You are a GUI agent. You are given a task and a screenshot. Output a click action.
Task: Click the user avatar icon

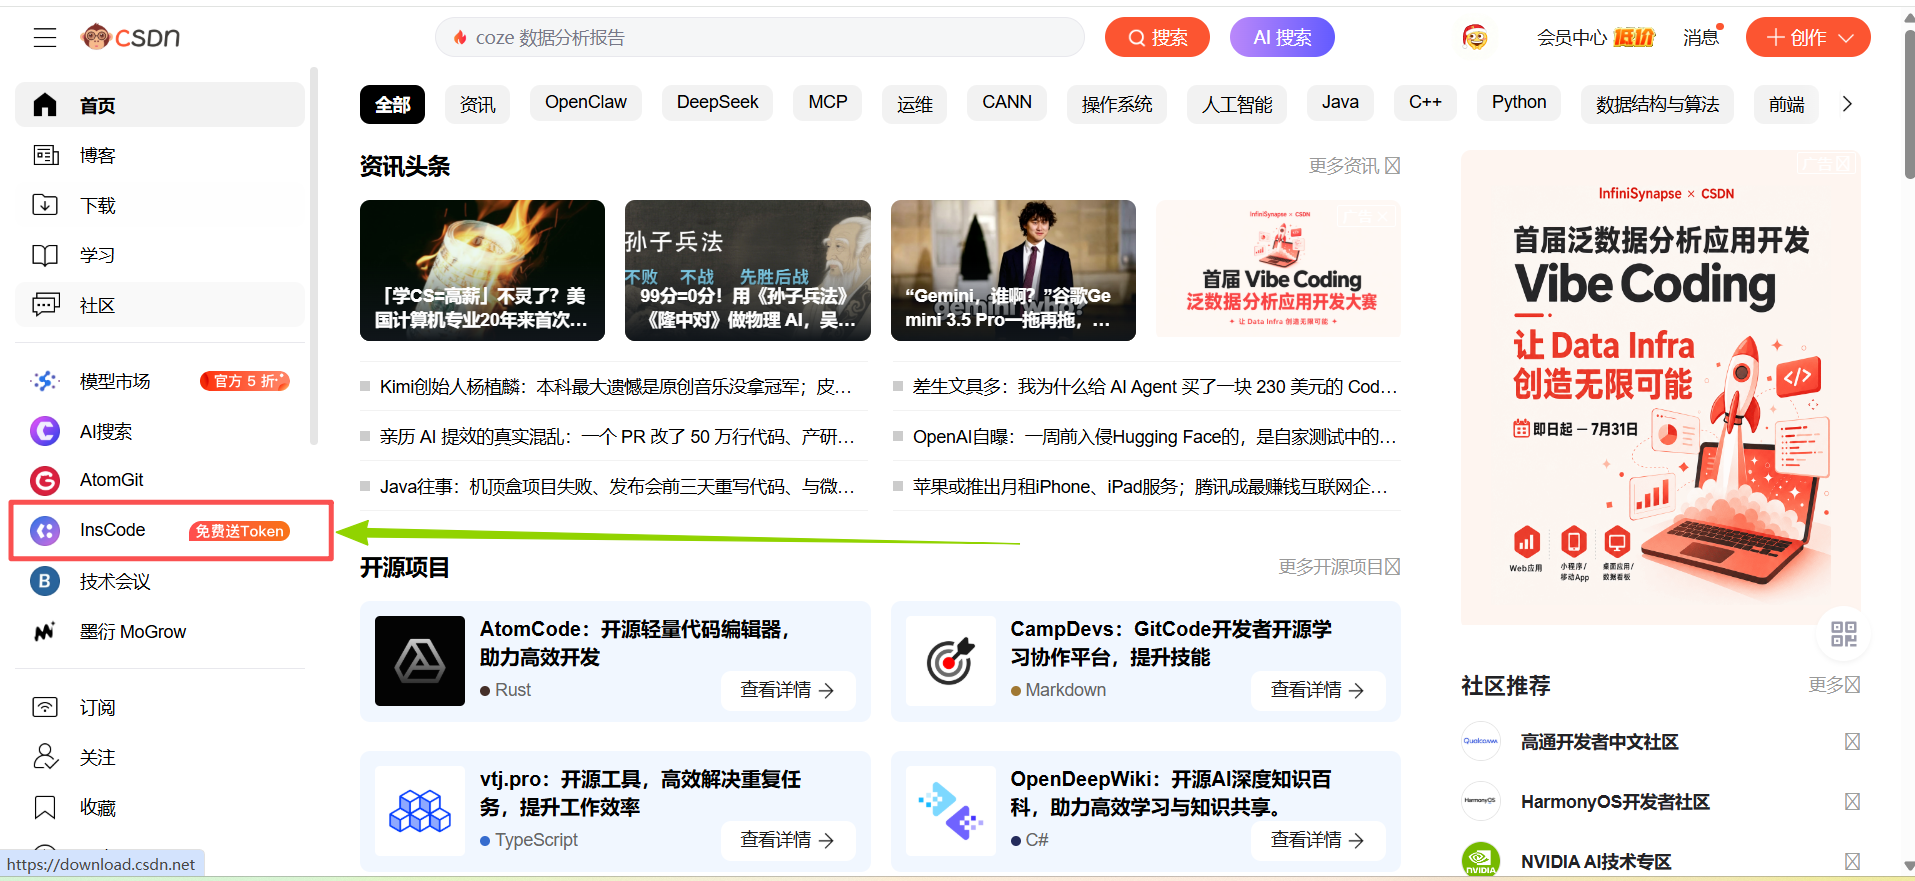(1475, 38)
